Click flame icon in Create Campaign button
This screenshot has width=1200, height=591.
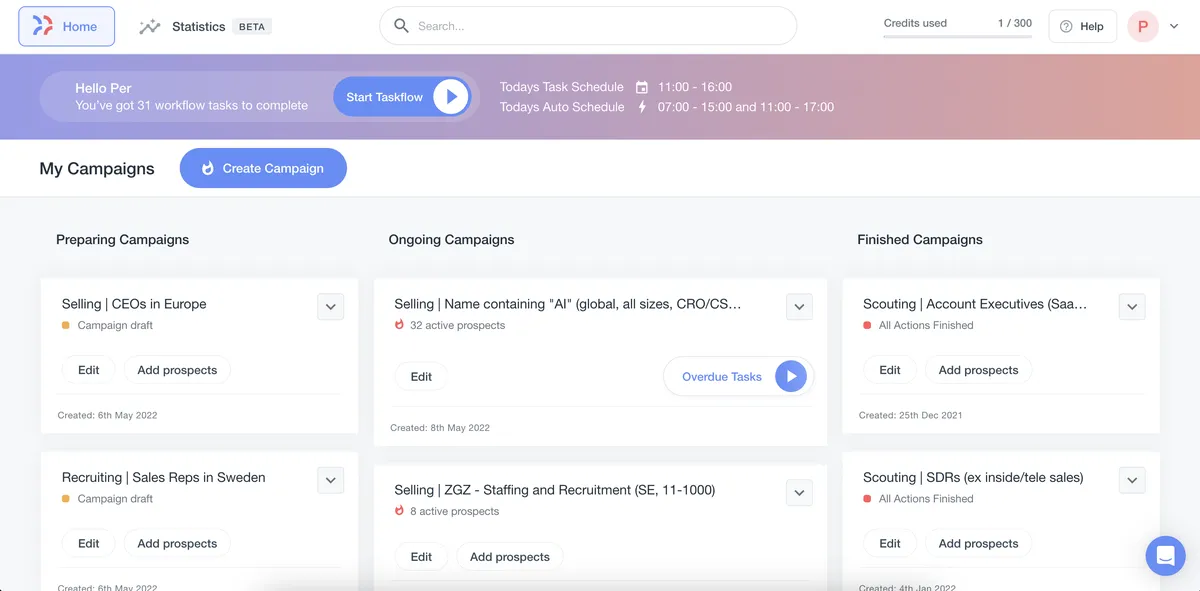coord(208,168)
